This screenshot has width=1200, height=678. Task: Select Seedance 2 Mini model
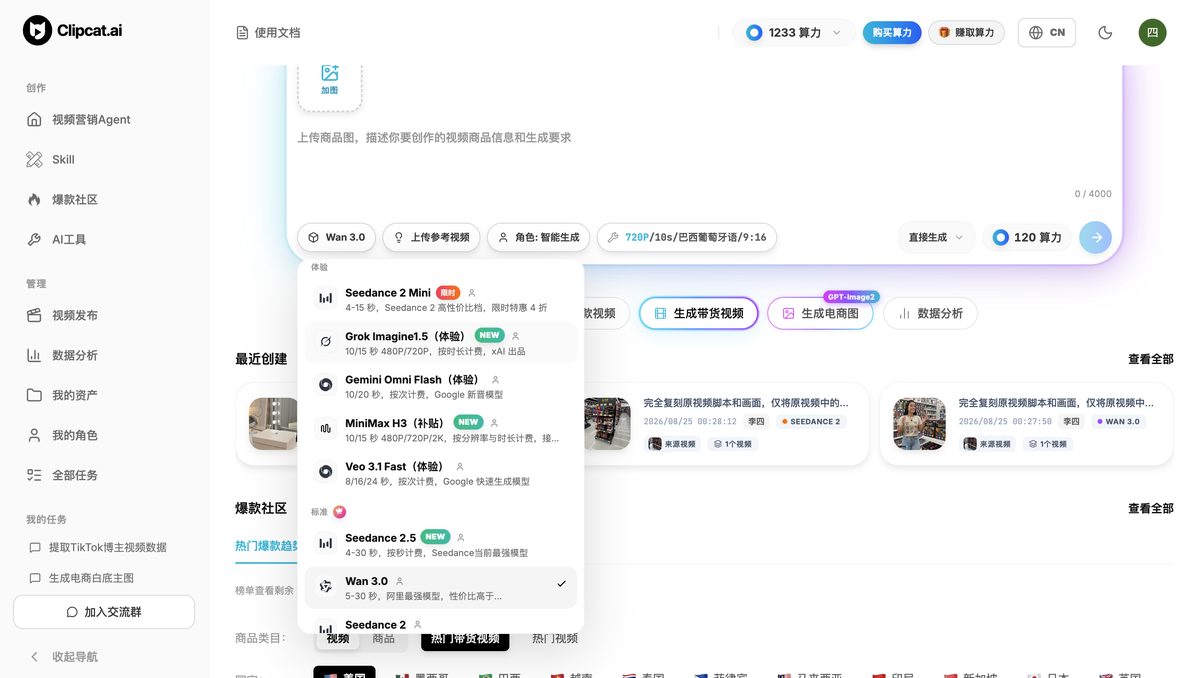pyautogui.click(x=441, y=299)
